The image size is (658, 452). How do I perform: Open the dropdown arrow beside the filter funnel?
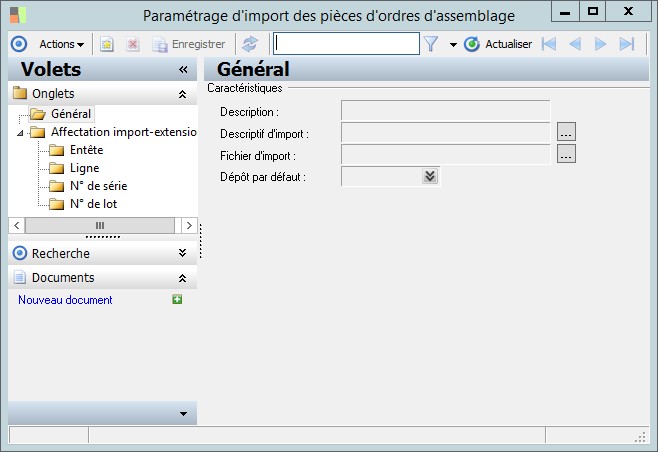point(452,44)
